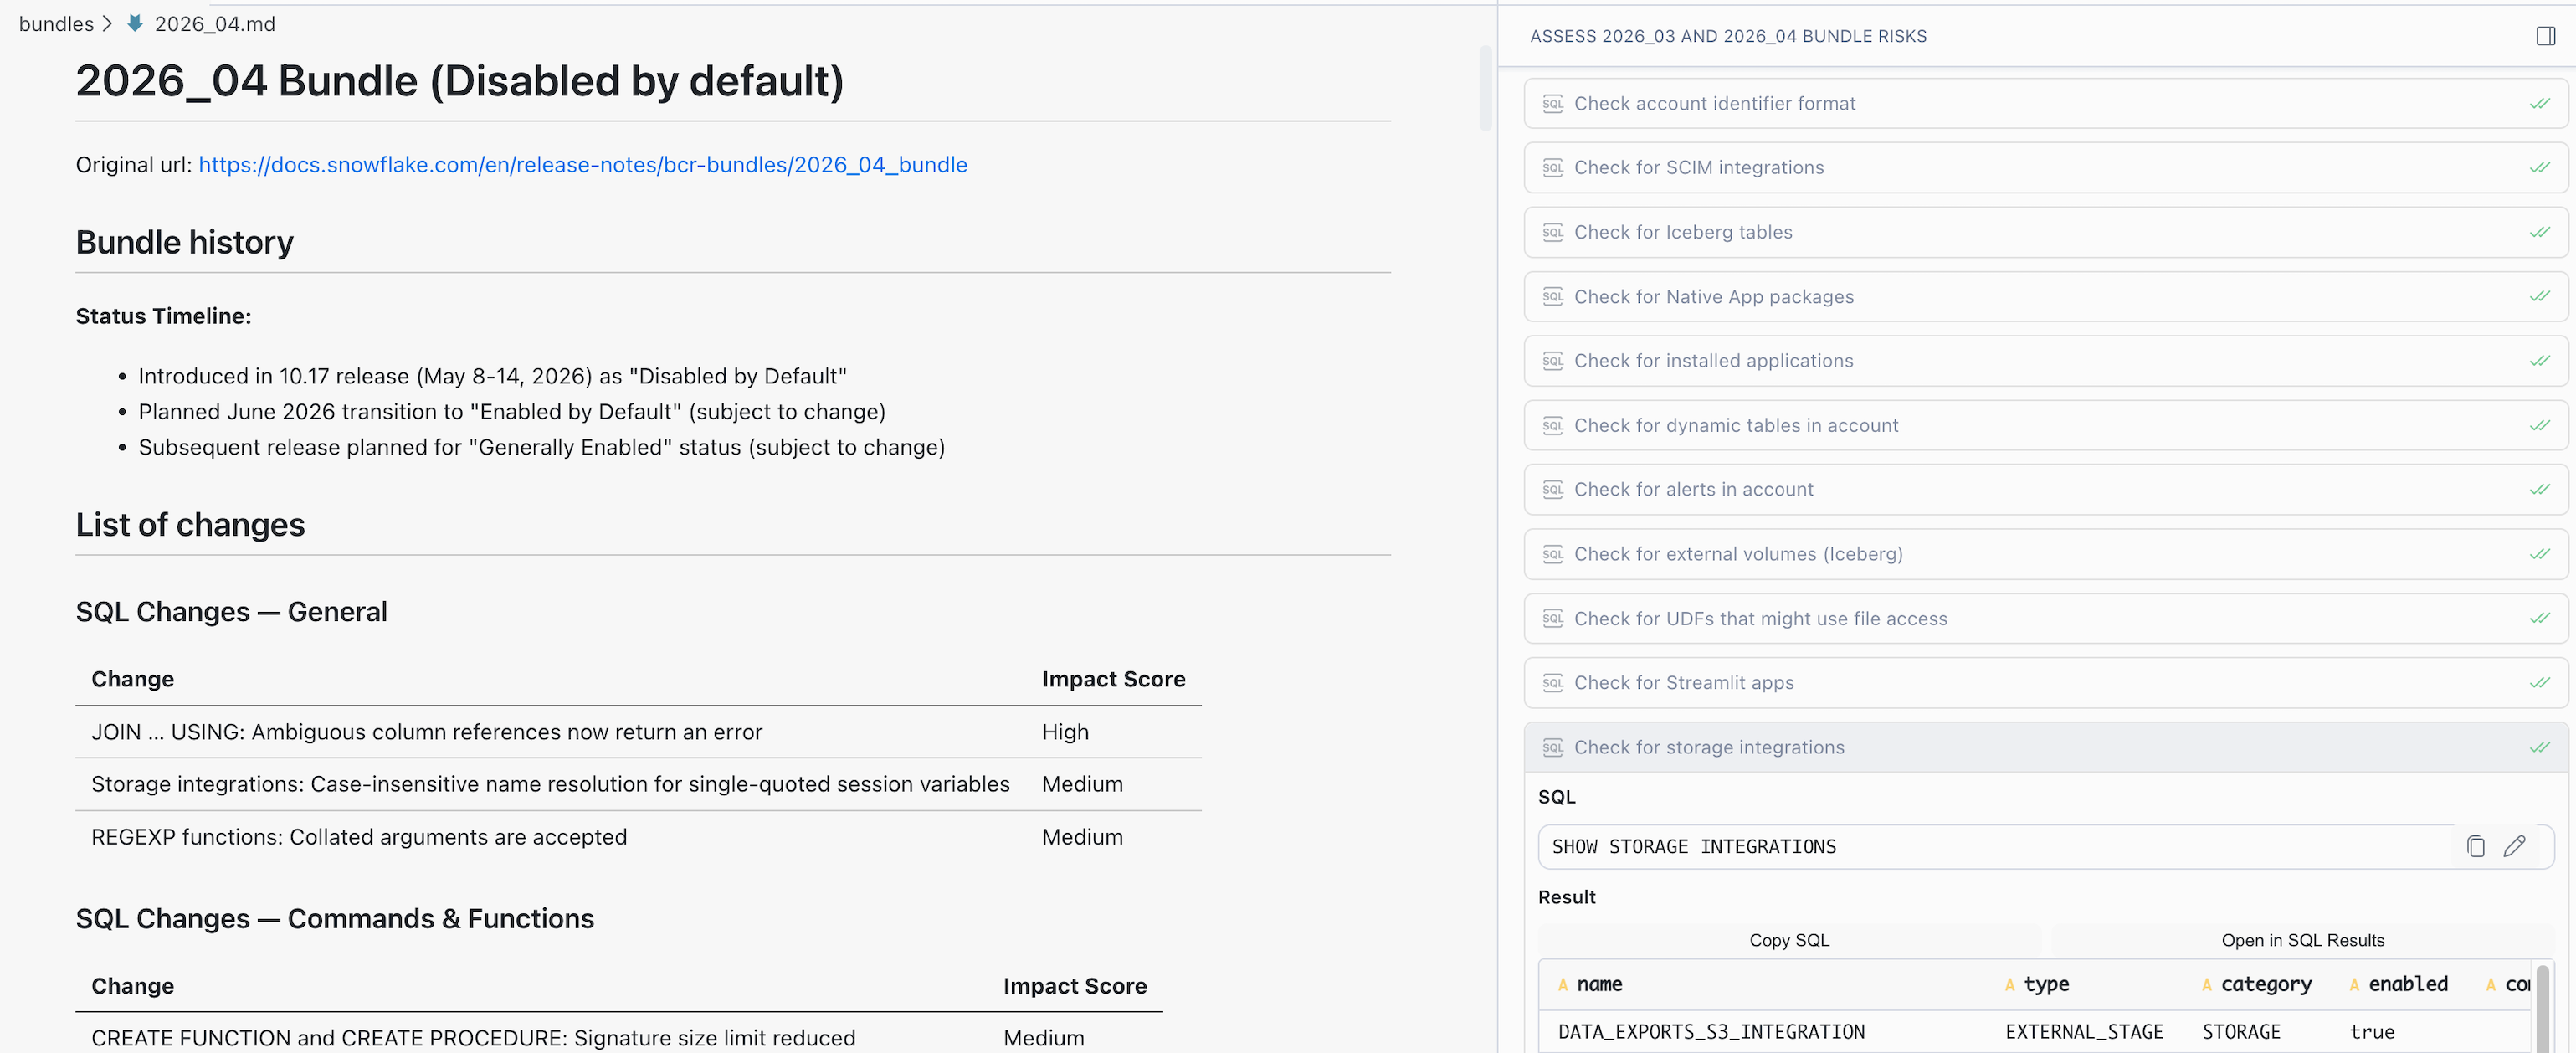Expand the Check for Streamlit apps step

[x=2045, y=683]
